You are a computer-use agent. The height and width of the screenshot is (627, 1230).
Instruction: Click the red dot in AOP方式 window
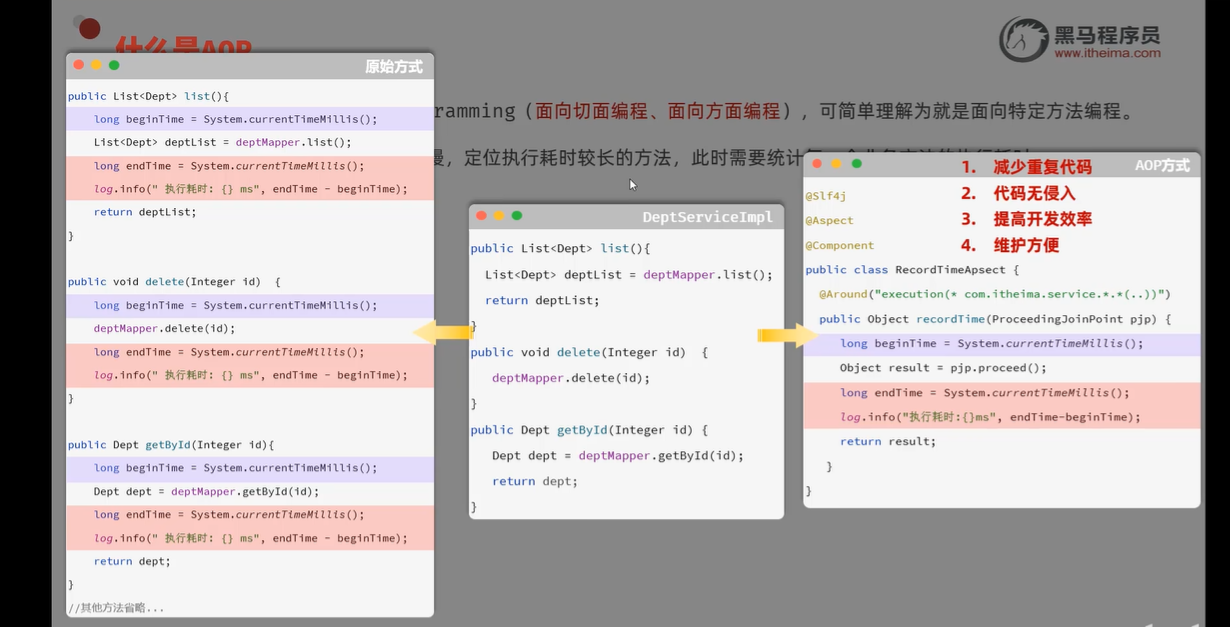tap(817, 164)
